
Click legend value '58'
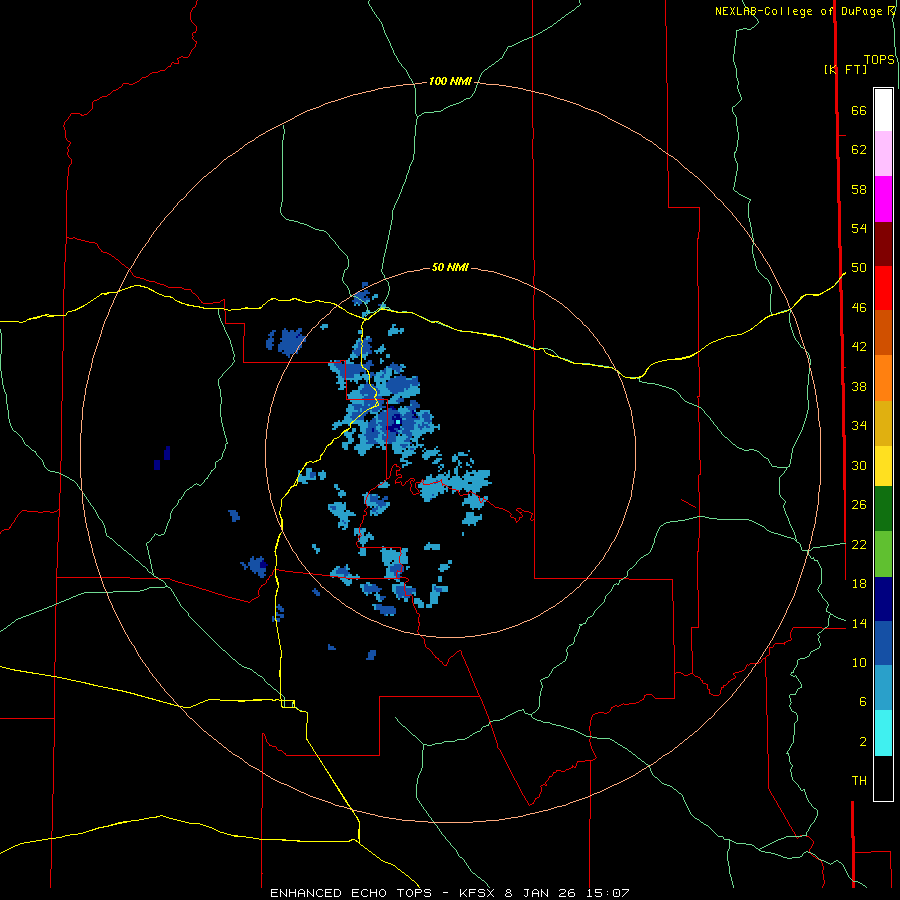coord(859,189)
